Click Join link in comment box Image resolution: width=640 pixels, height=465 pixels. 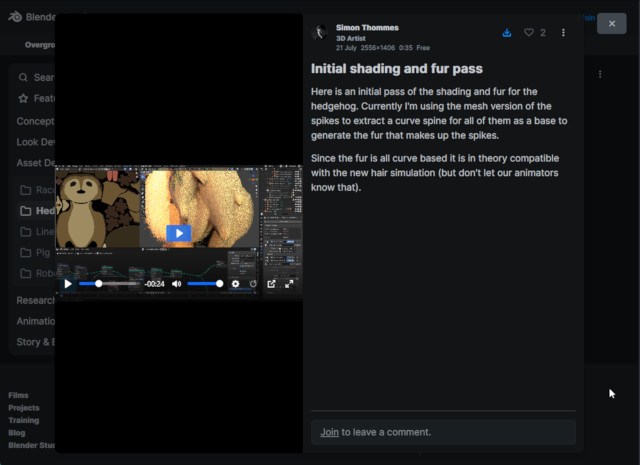coord(329,432)
